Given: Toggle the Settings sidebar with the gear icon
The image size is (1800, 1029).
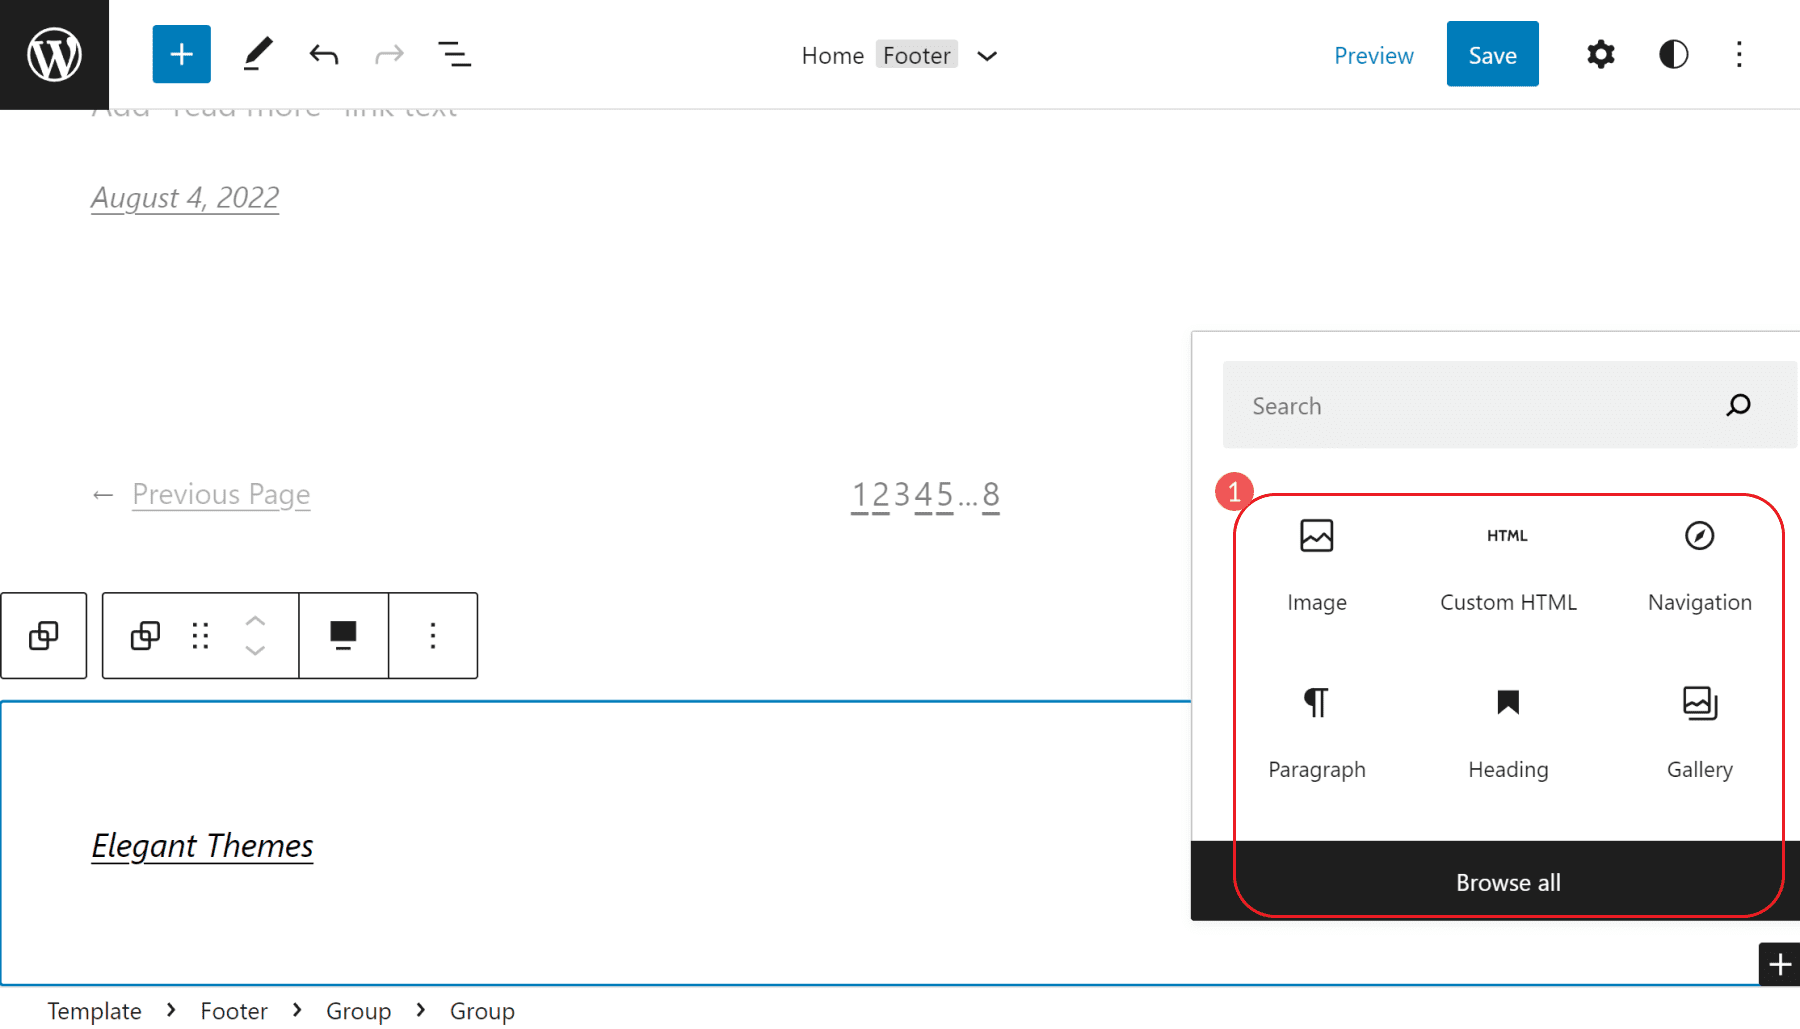Looking at the screenshot, I should pos(1600,54).
